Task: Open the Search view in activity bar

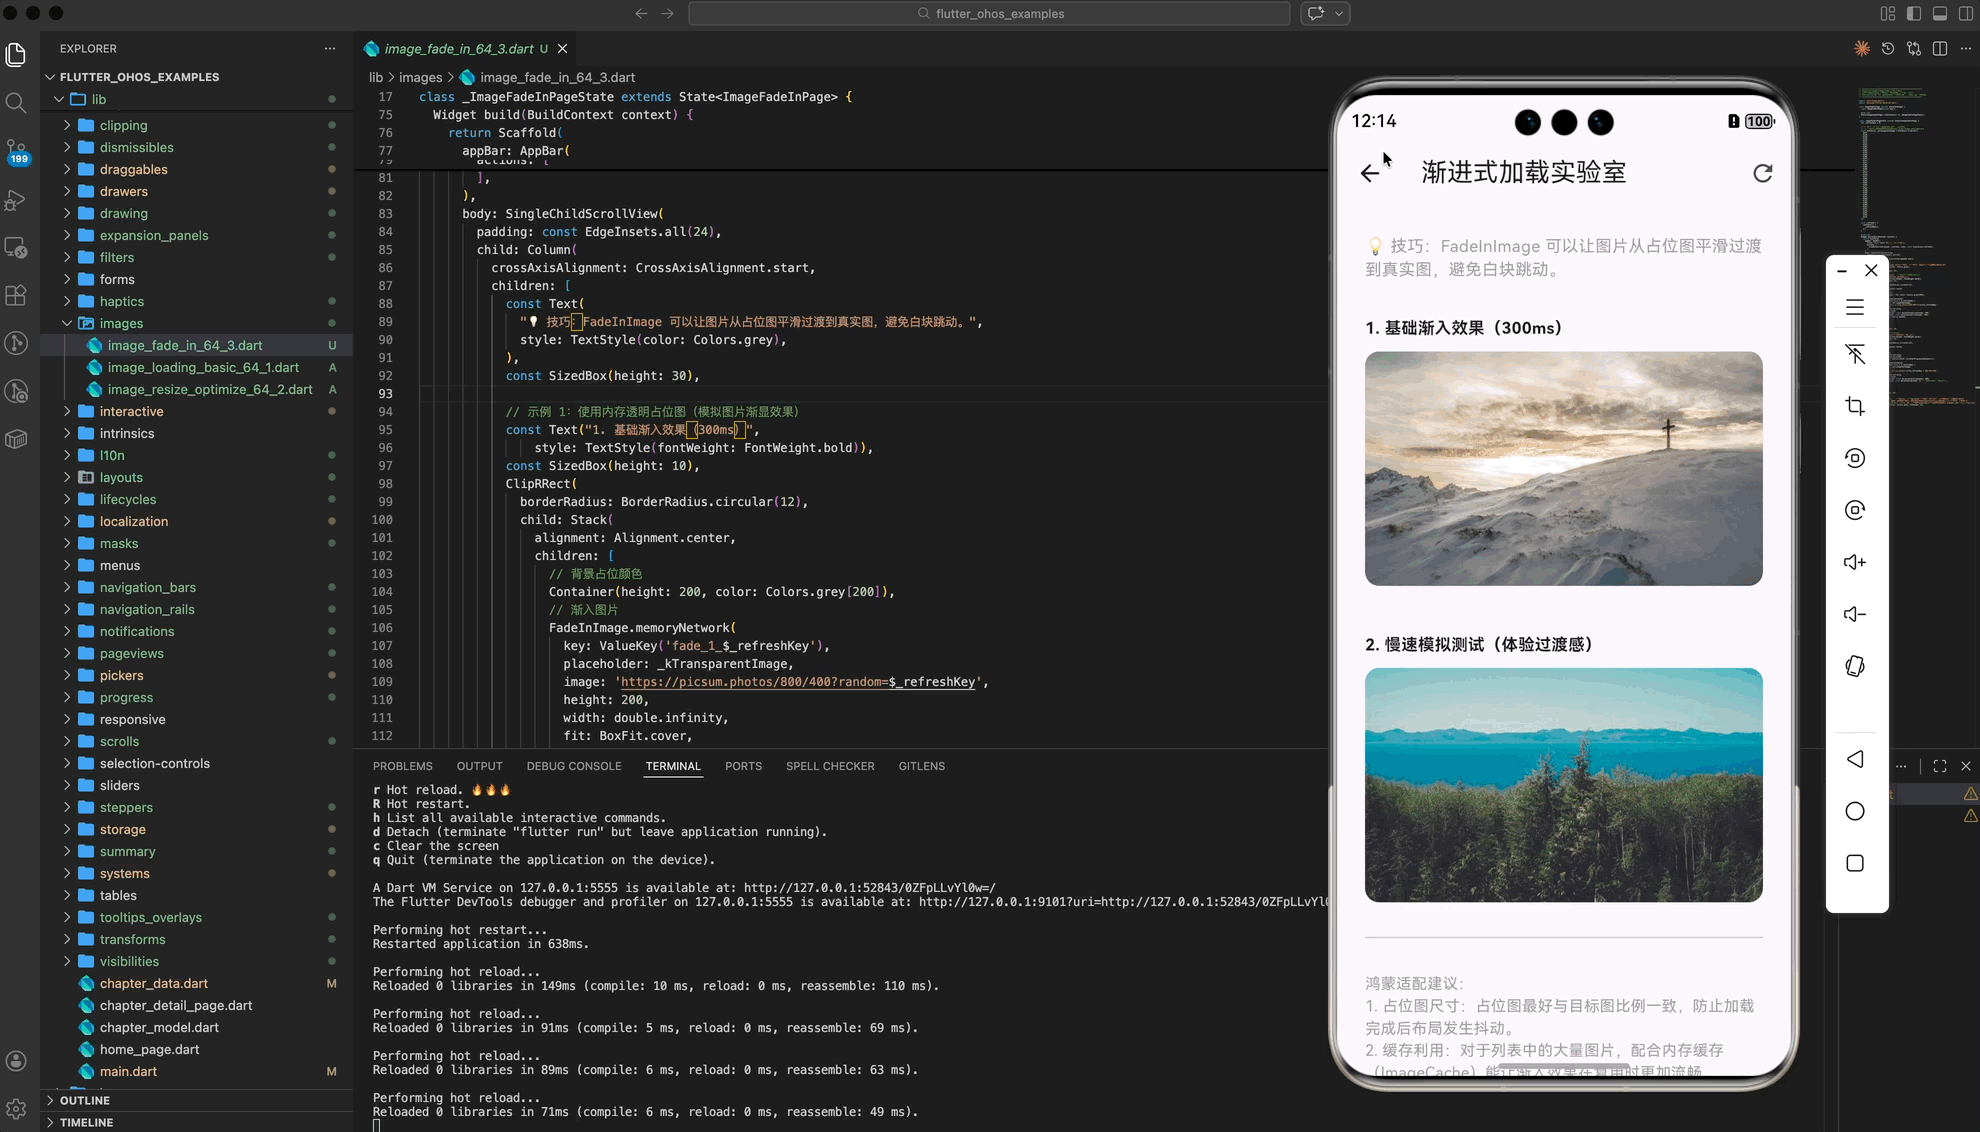Action: 16,103
